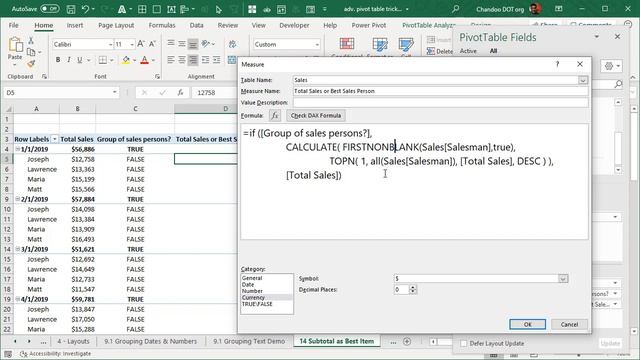
Task: Select the All view in PivotTable Fields
Action: click(x=493, y=51)
